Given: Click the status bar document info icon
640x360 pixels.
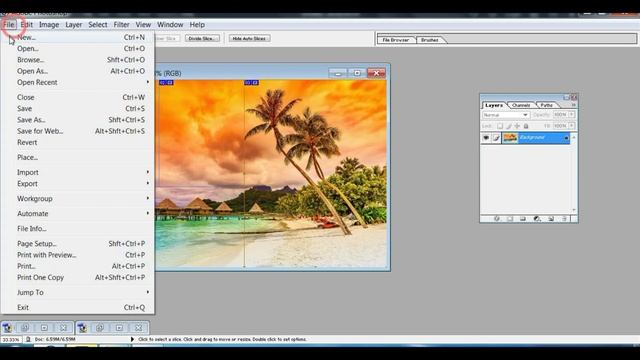Looking at the screenshot, I should pos(28,339).
